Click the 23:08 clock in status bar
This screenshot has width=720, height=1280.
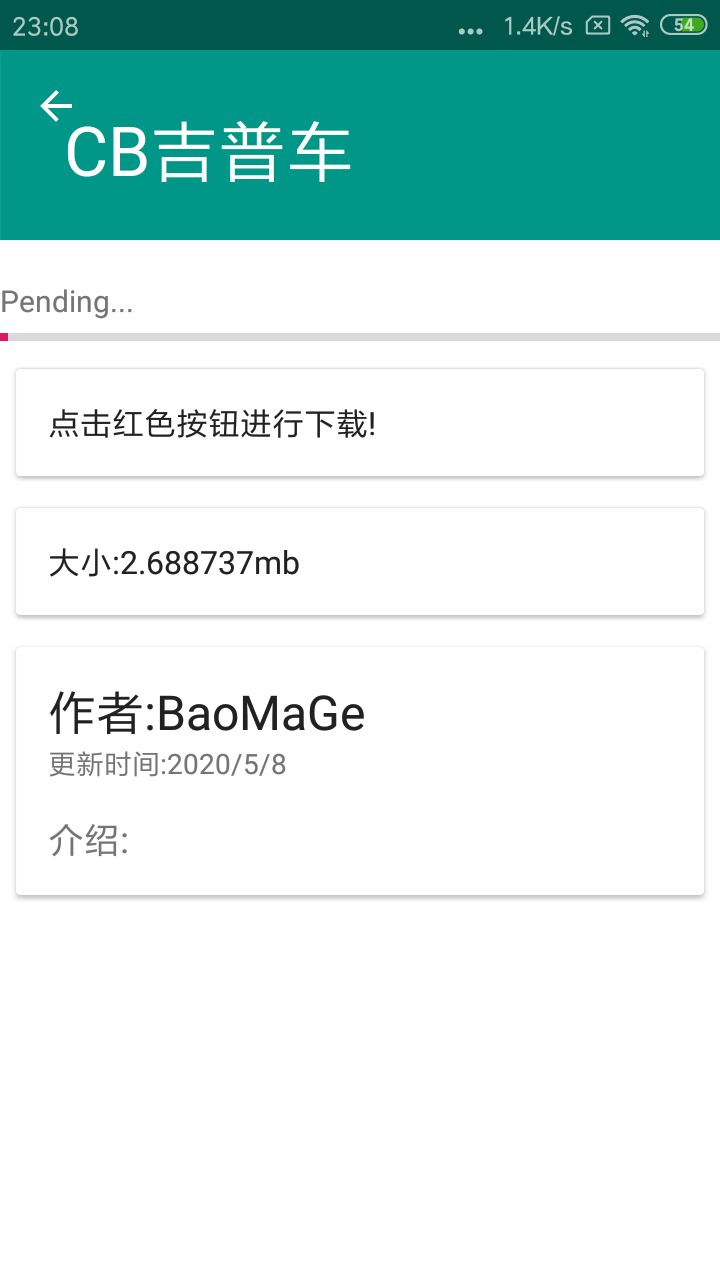click(45, 26)
